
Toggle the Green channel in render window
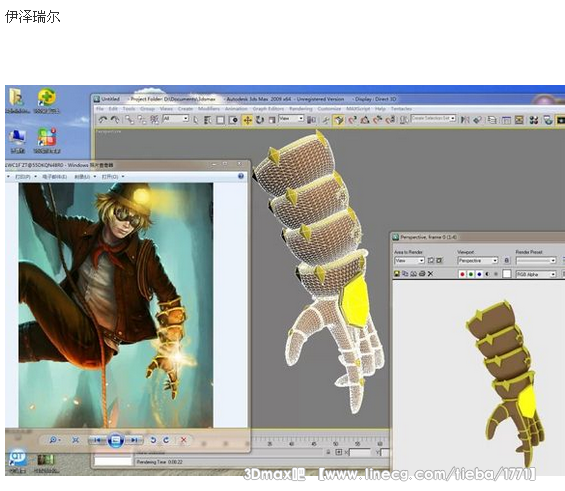pyautogui.click(x=471, y=274)
